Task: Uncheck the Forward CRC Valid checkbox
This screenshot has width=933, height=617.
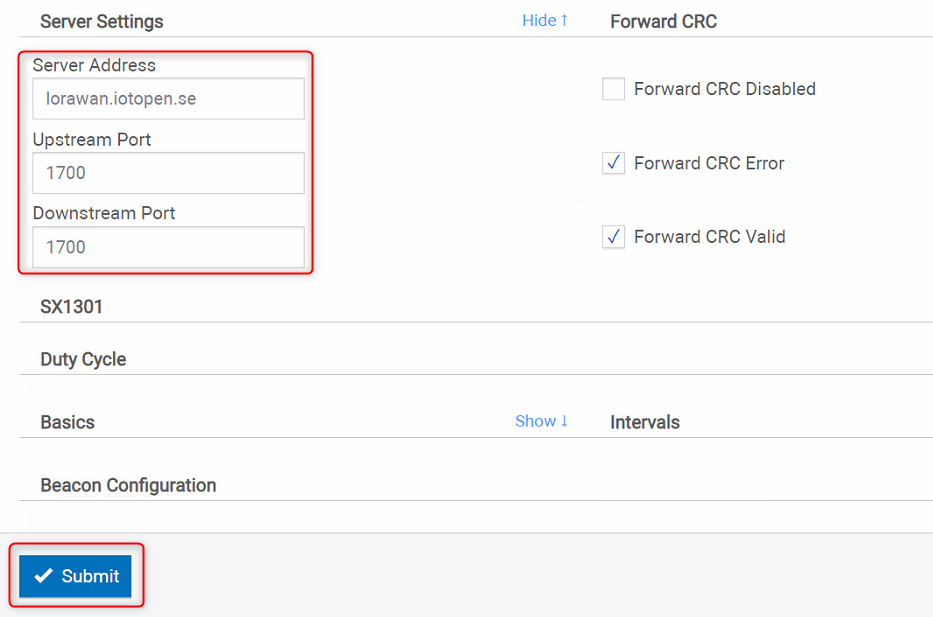Action: click(613, 237)
